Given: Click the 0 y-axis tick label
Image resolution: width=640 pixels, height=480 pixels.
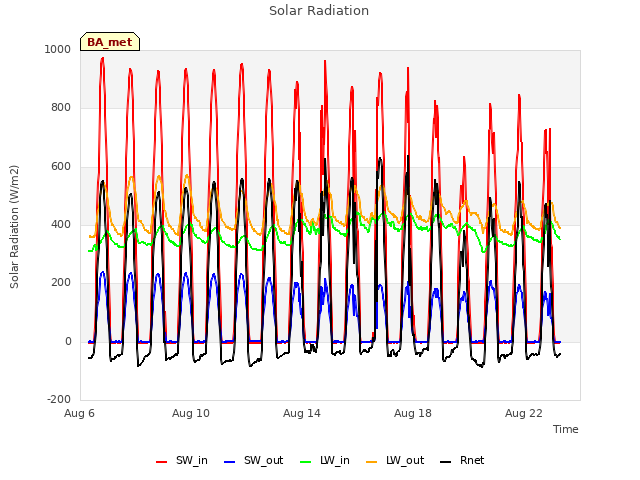Looking at the screenshot, I should (x=68, y=341).
